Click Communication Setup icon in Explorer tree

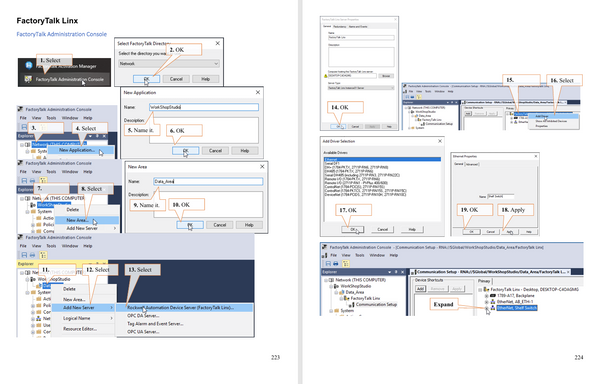pos(352,305)
